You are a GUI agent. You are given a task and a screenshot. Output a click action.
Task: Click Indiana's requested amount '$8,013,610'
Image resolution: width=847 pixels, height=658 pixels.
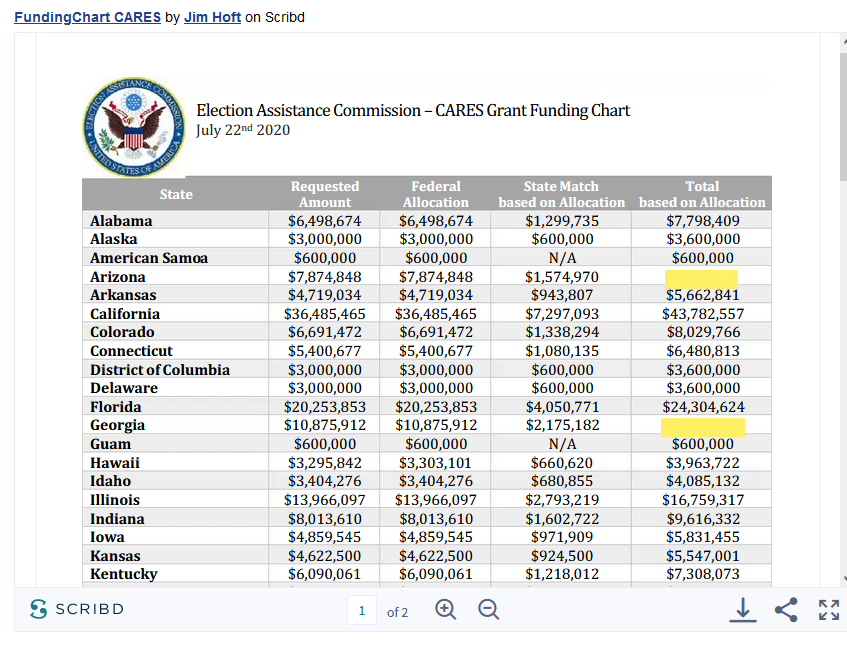click(325, 519)
